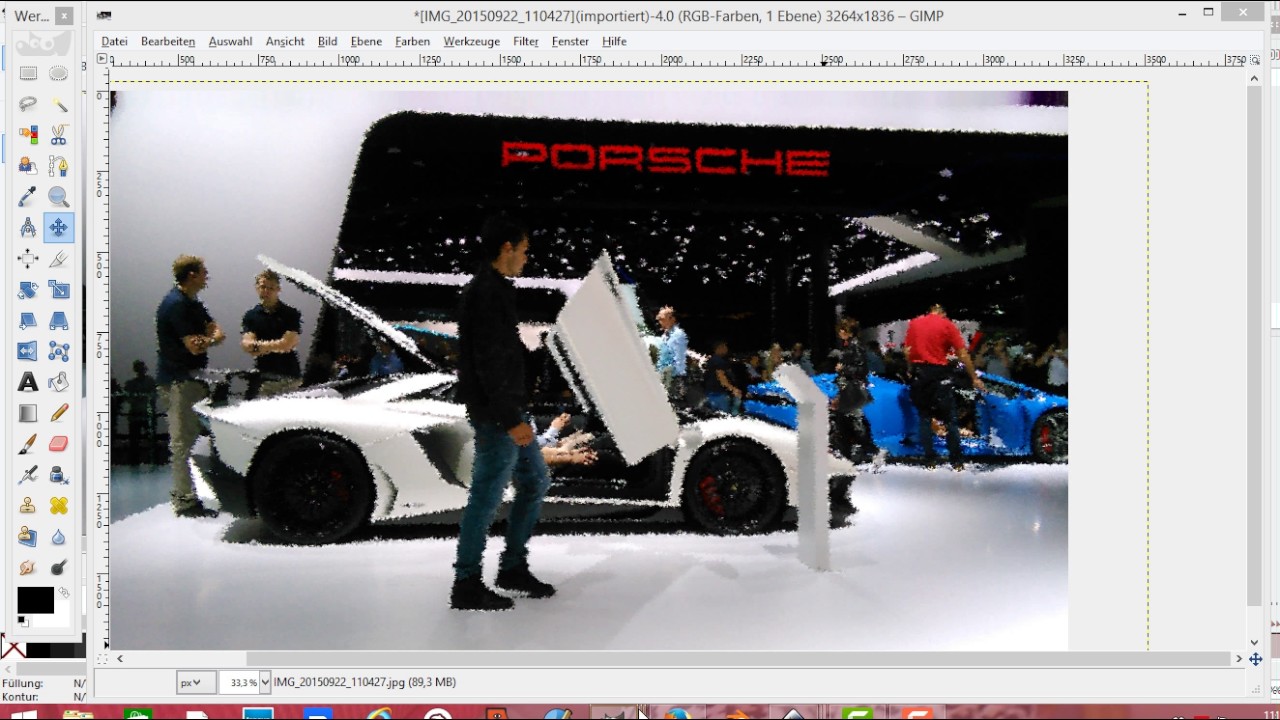Click the navigation preview cross icon
The height and width of the screenshot is (720, 1280).
point(1255,659)
